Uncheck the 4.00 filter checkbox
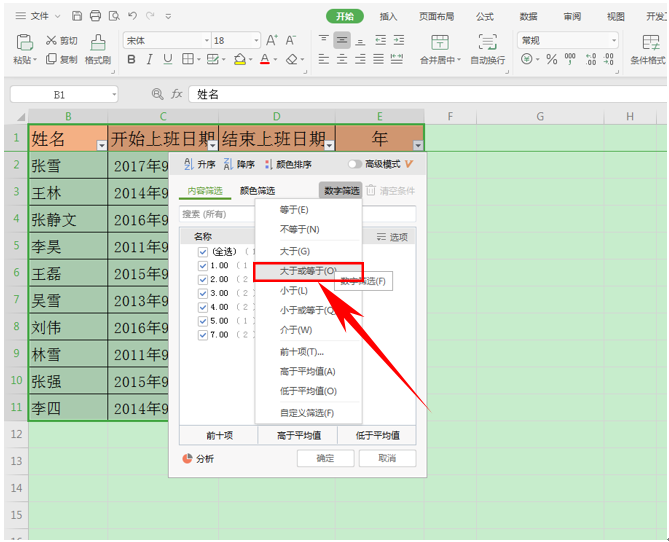The image size is (669, 542). [203, 307]
